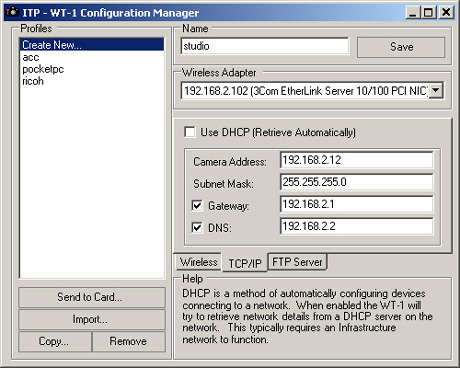This screenshot has height=368, width=460.
Task: Uncheck the Gateway checkbox
Action: [x=197, y=205]
